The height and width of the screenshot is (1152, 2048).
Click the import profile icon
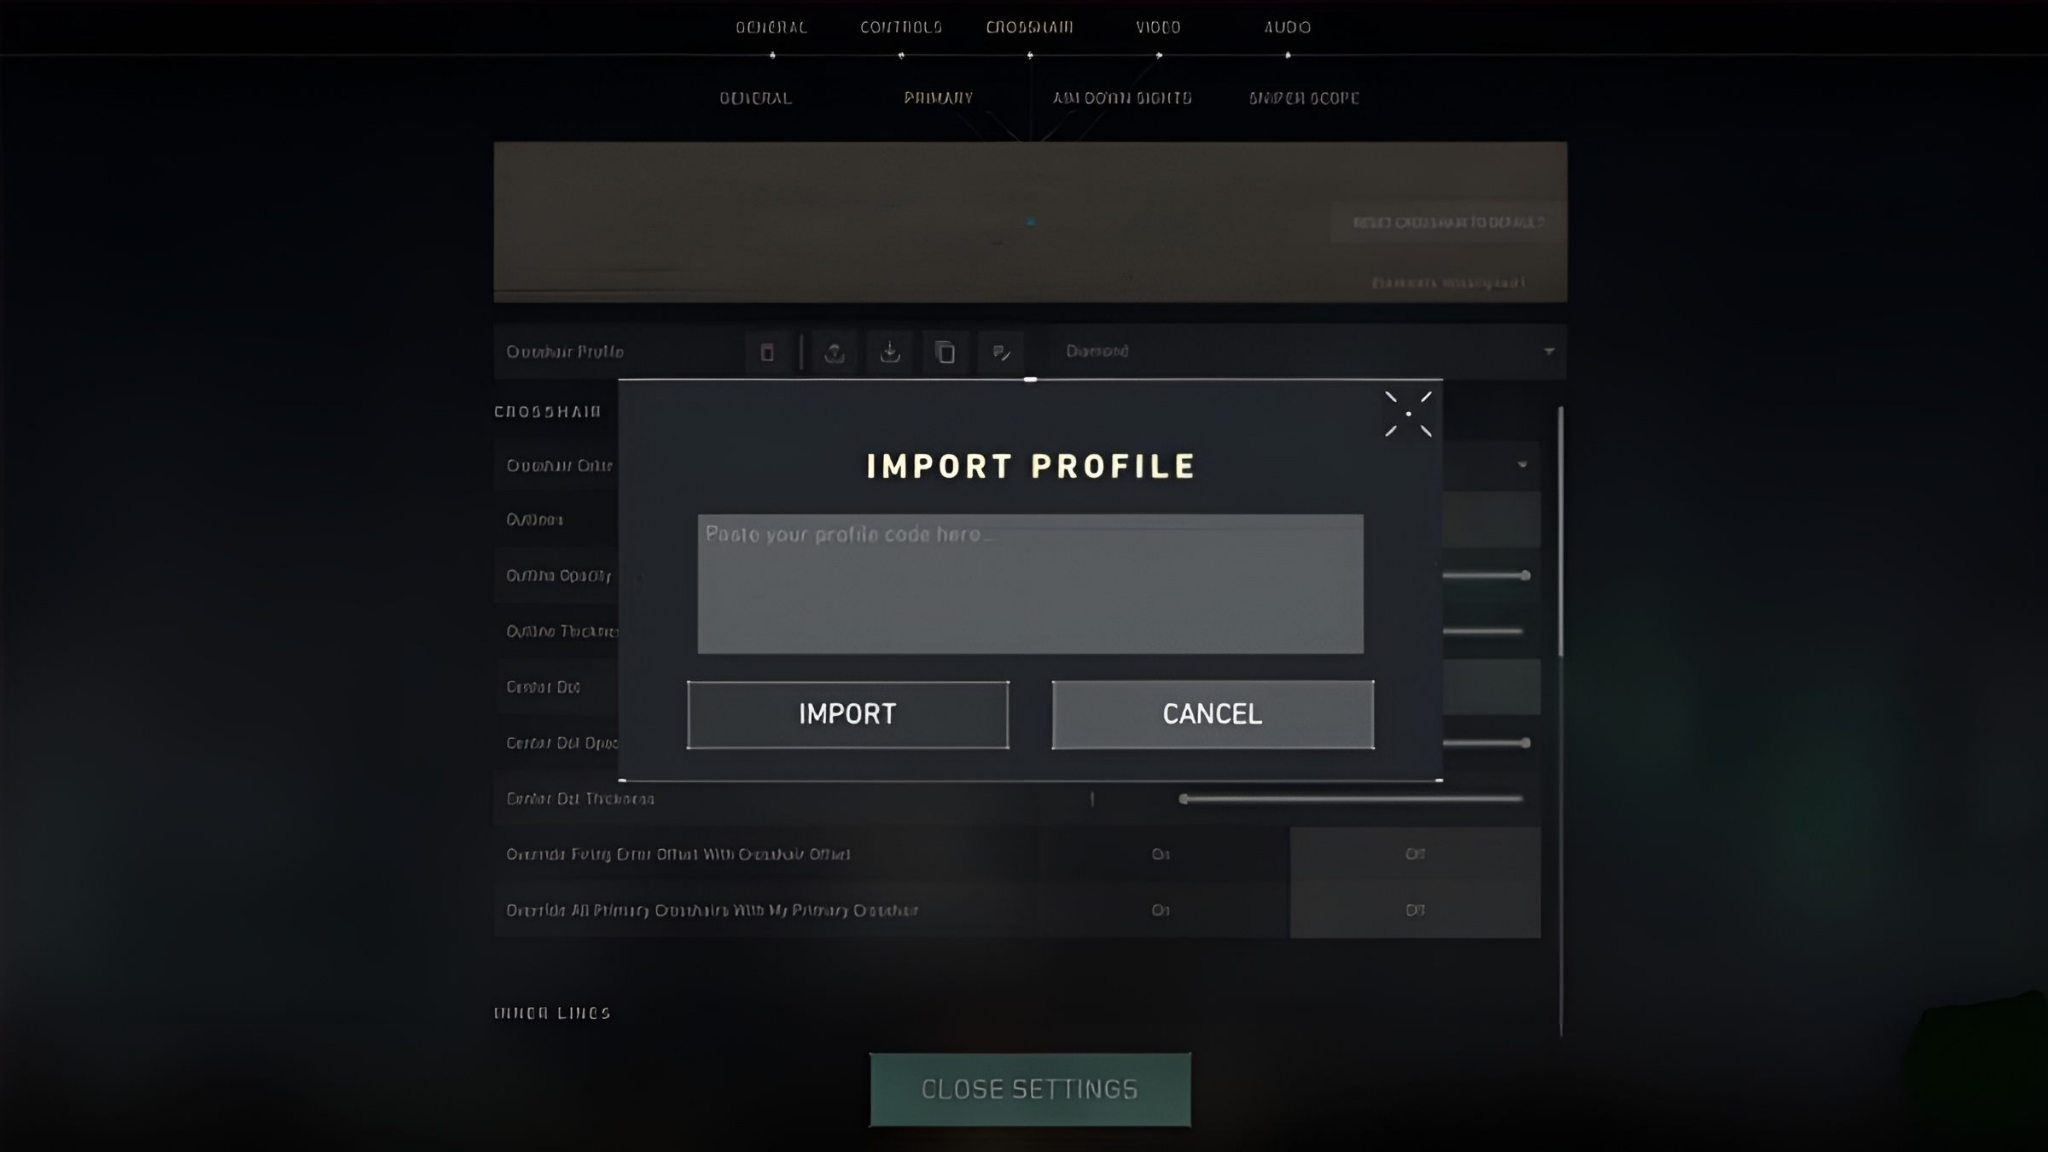[x=889, y=352]
